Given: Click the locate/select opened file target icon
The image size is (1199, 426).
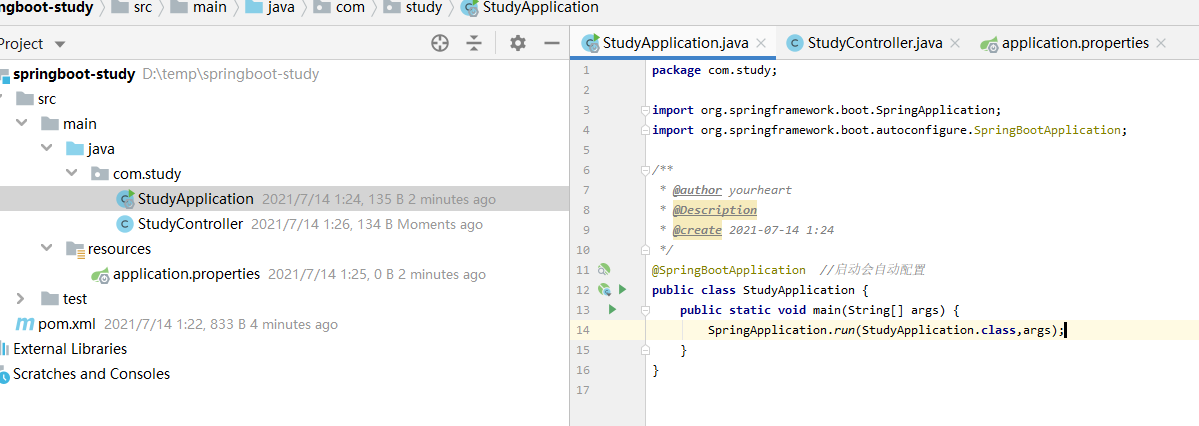Looking at the screenshot, I should [440, 44].
